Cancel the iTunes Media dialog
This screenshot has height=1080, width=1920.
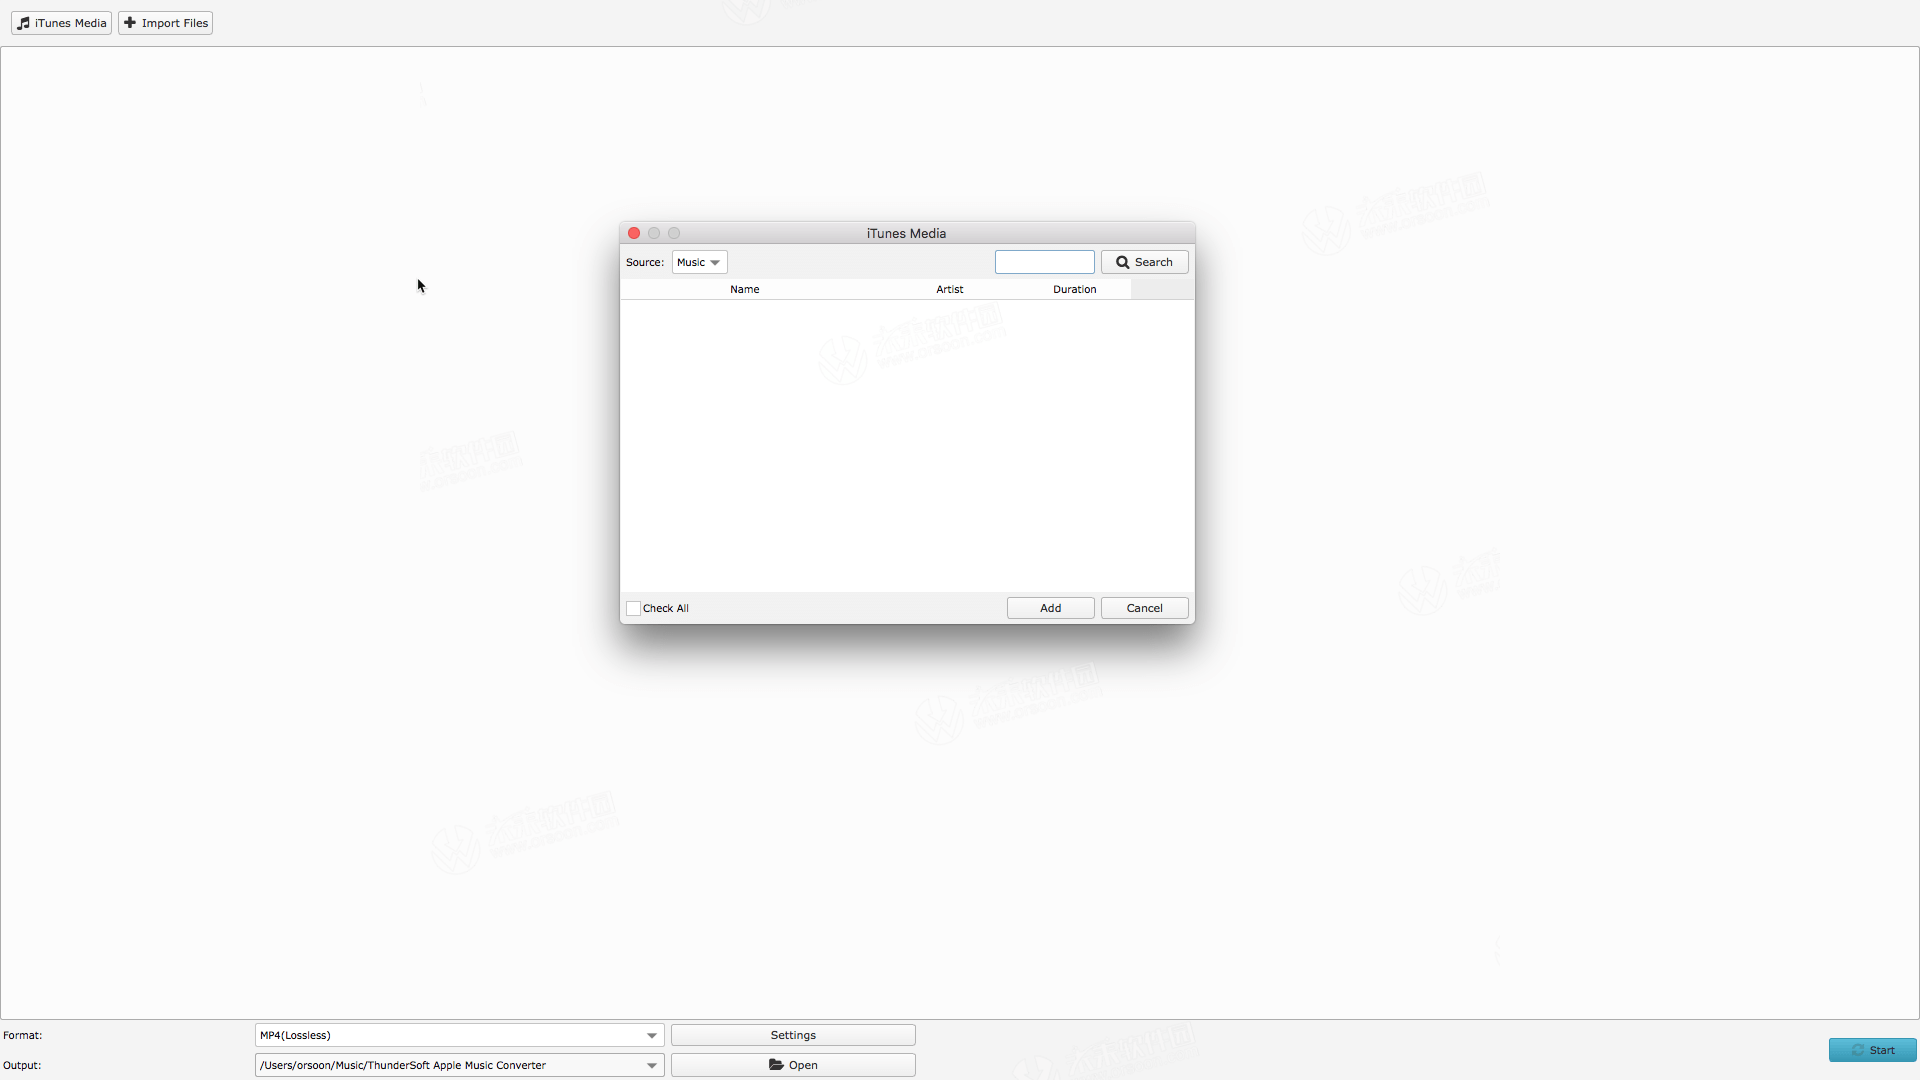coord(1144,608)
